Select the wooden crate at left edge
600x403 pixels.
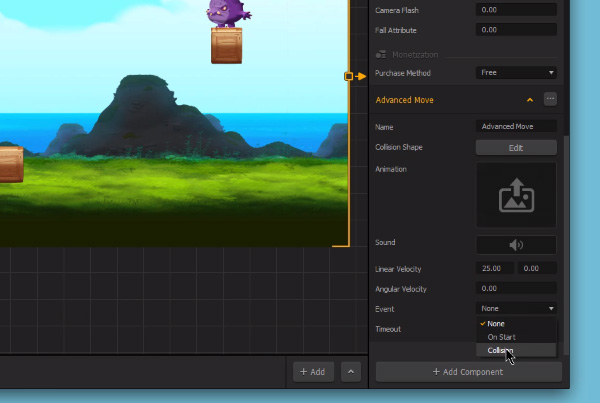coord(11,165)
